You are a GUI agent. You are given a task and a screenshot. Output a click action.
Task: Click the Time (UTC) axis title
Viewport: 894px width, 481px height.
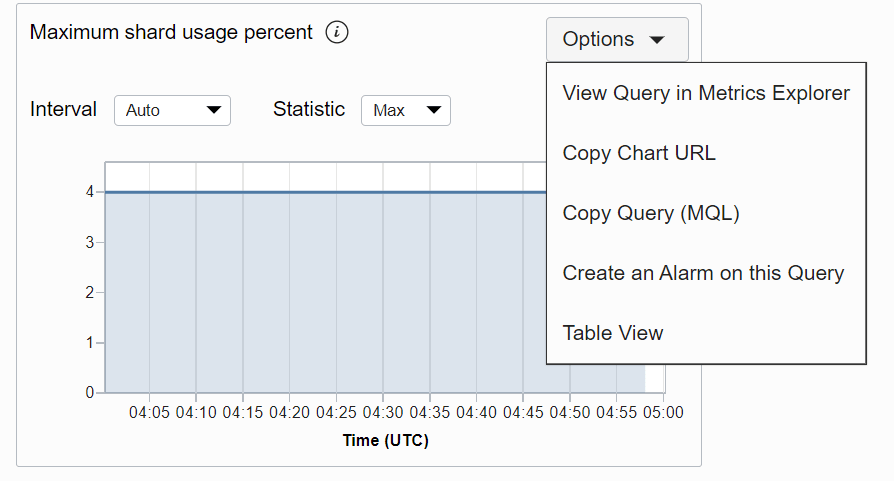(385, 440)
